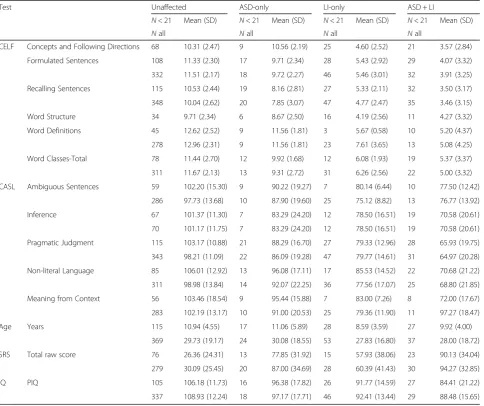Click cell value '106.01 (12.92)'
The height and width of the screenshot is (406, 484).
(205, 271)
